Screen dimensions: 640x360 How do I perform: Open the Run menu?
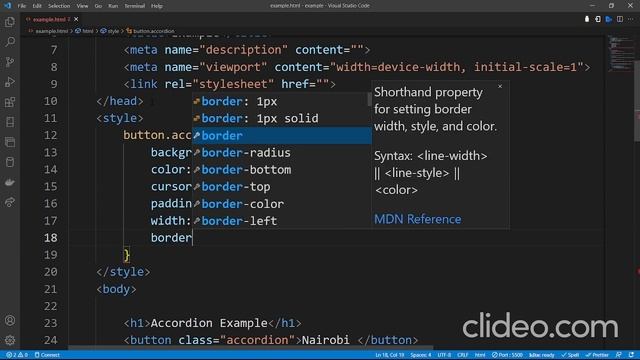click(113, 6)
